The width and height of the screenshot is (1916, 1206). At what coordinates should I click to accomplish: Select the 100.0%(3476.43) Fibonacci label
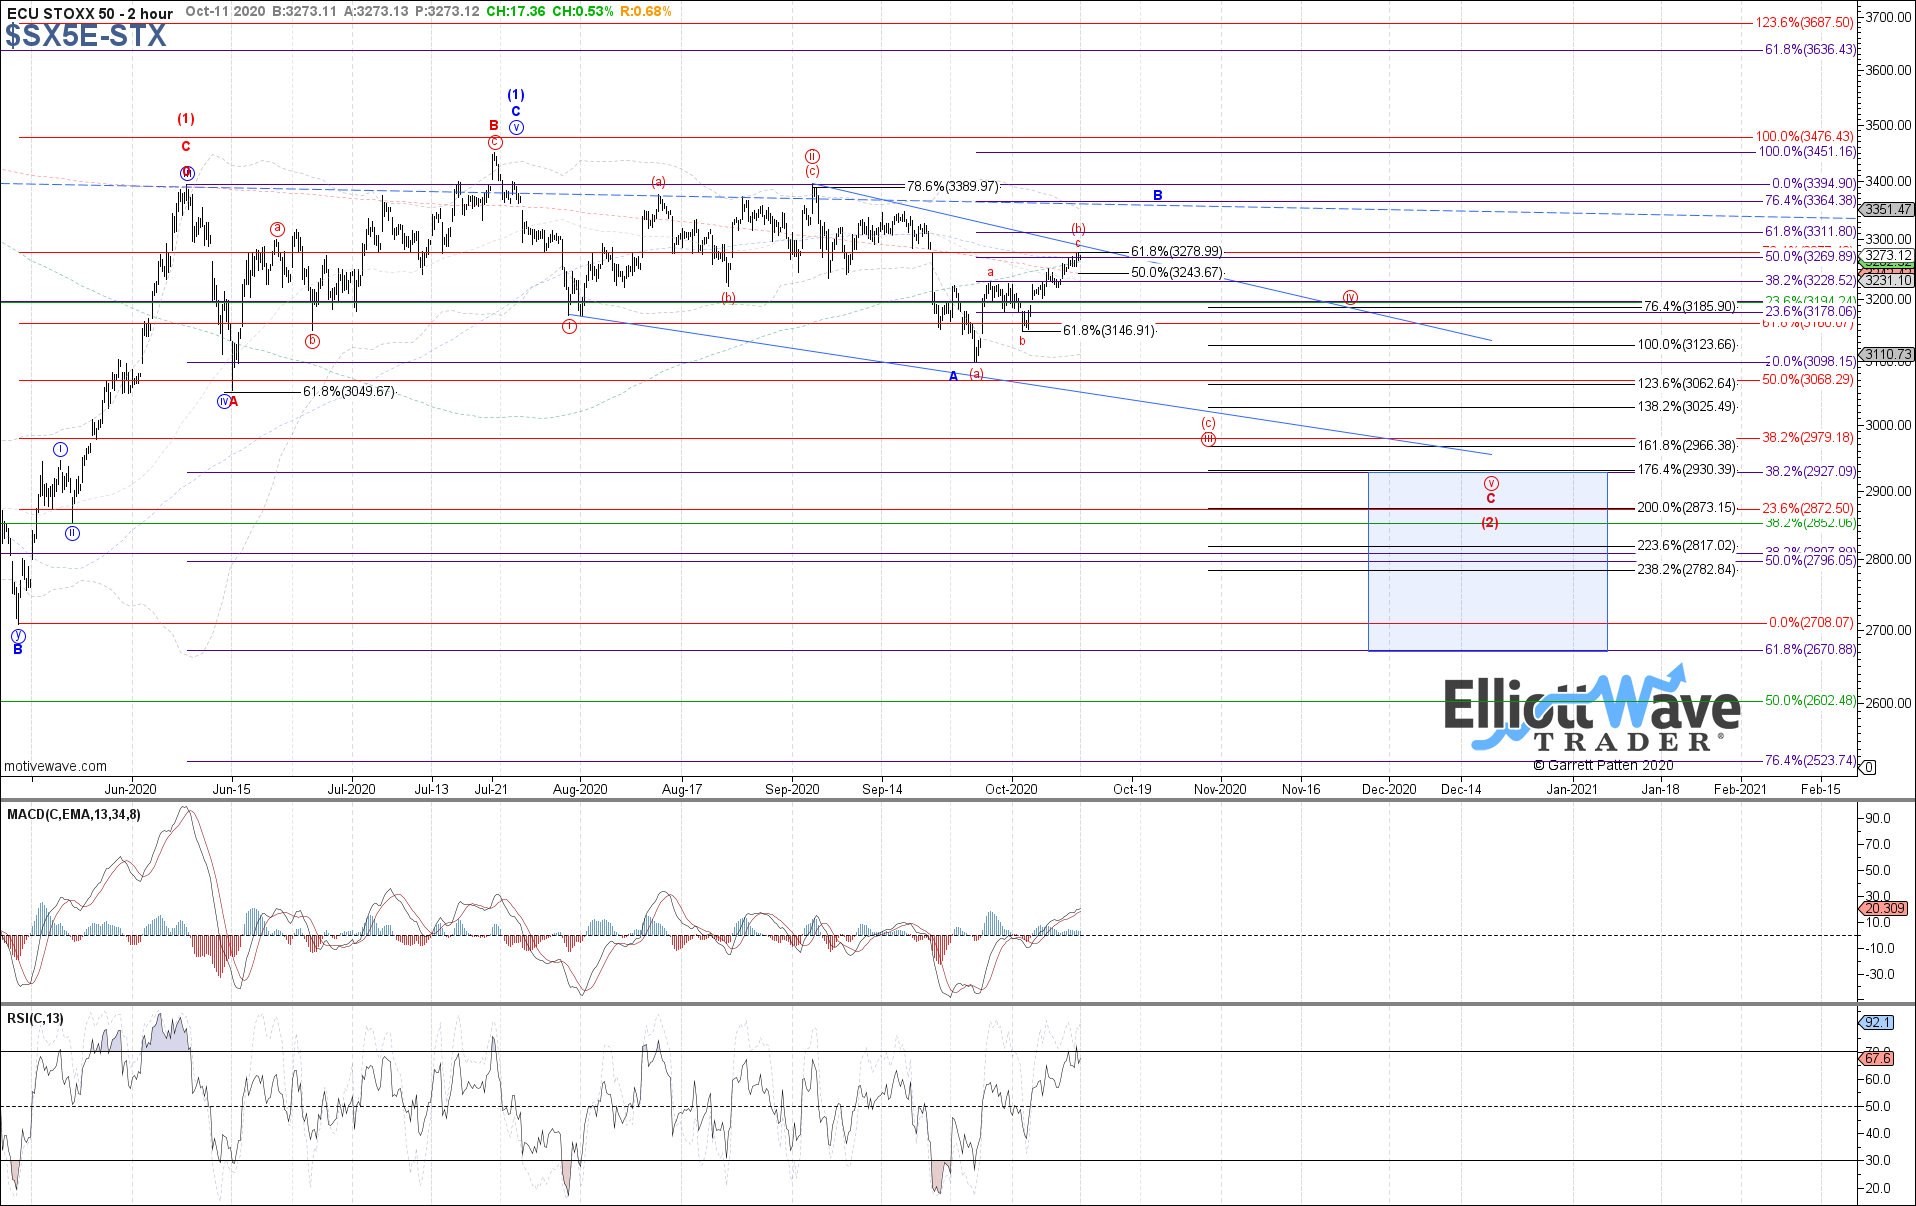click(x=1805, y=136)
